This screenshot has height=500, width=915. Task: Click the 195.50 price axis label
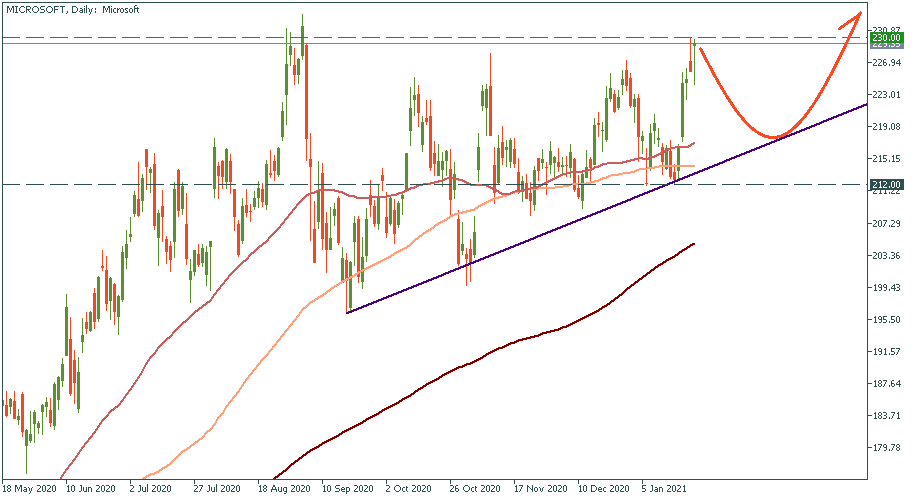pyautogui.click(x=888, y=320)
